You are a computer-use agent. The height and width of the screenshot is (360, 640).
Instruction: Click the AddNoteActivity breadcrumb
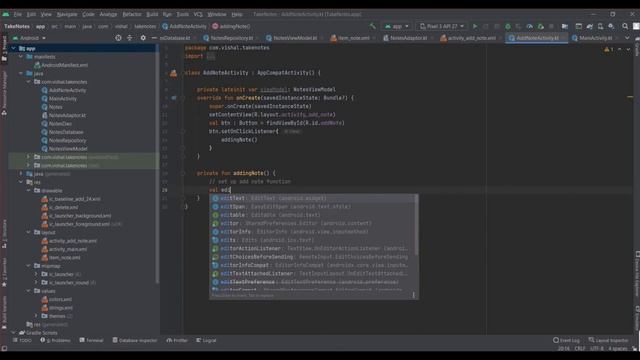coord(184,26)
